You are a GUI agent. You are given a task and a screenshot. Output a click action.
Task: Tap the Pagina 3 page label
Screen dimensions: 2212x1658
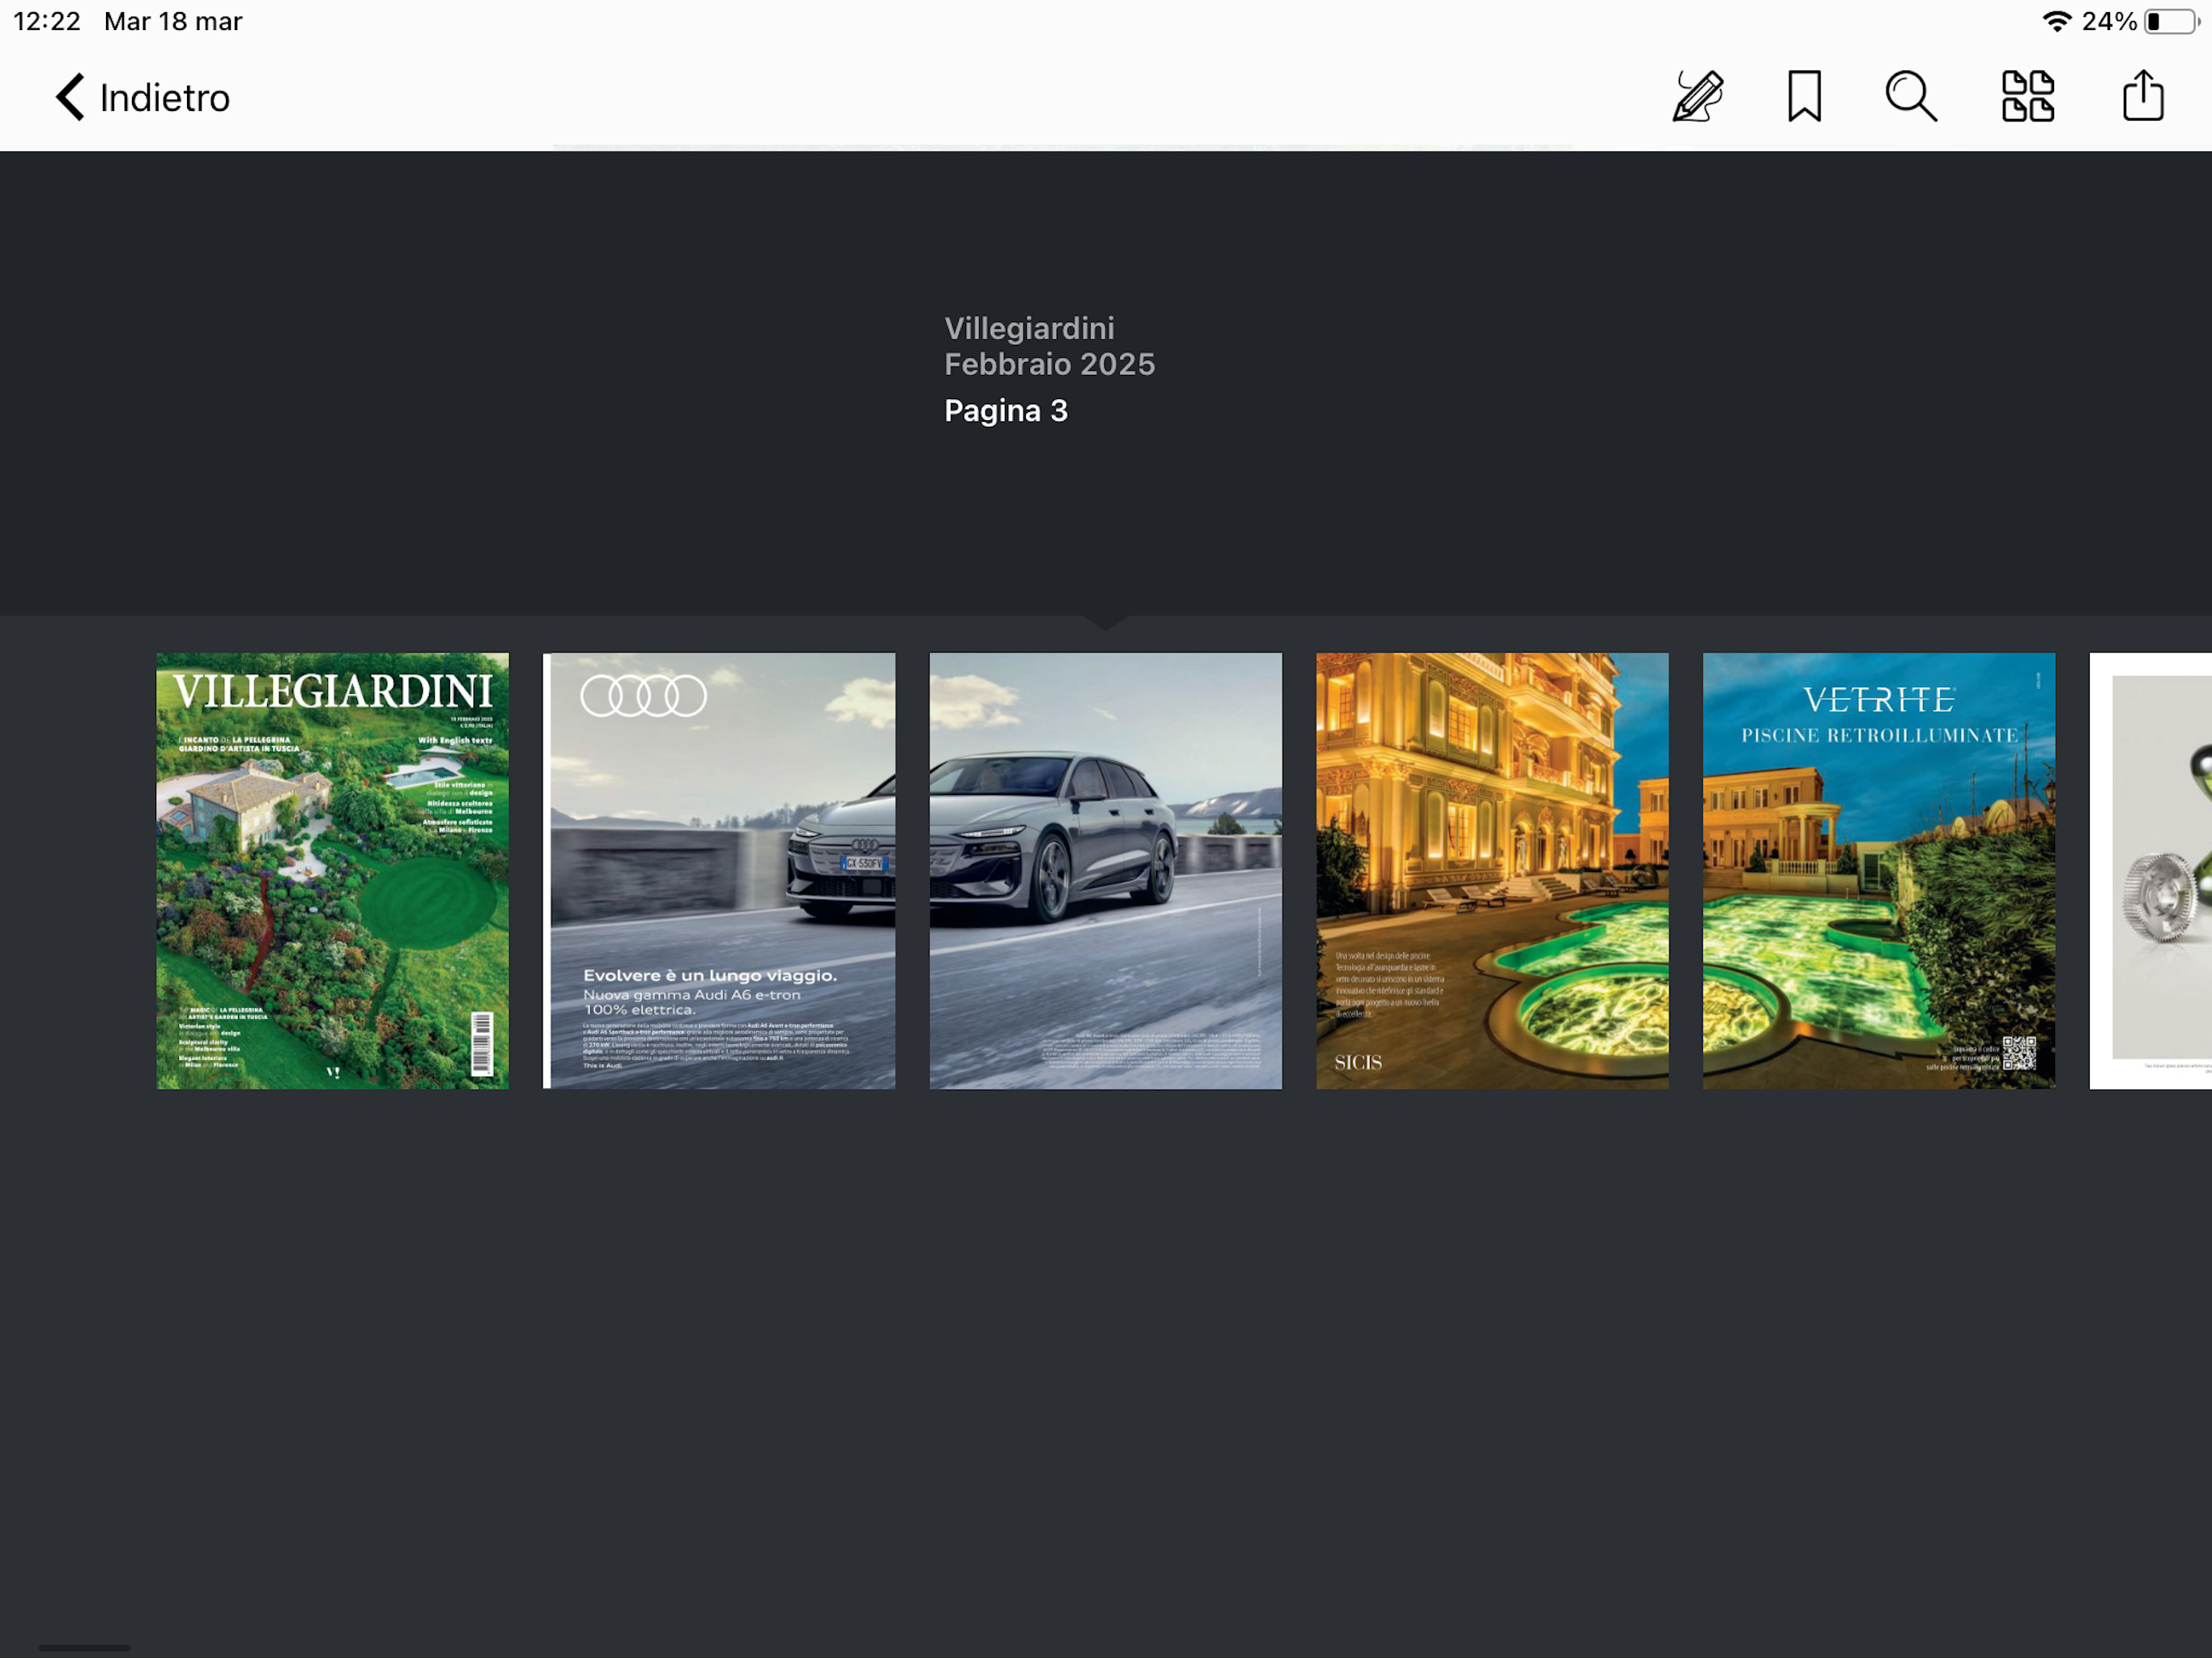pos(1005,411)
